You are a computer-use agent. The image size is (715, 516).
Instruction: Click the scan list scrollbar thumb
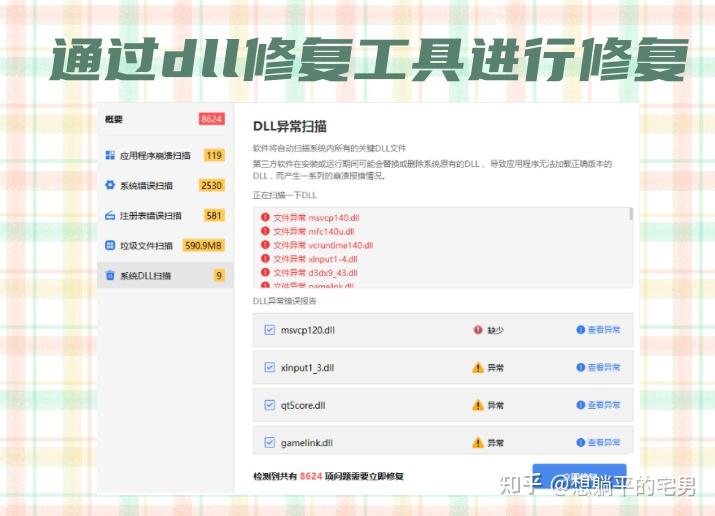click(x=631, y=214)
